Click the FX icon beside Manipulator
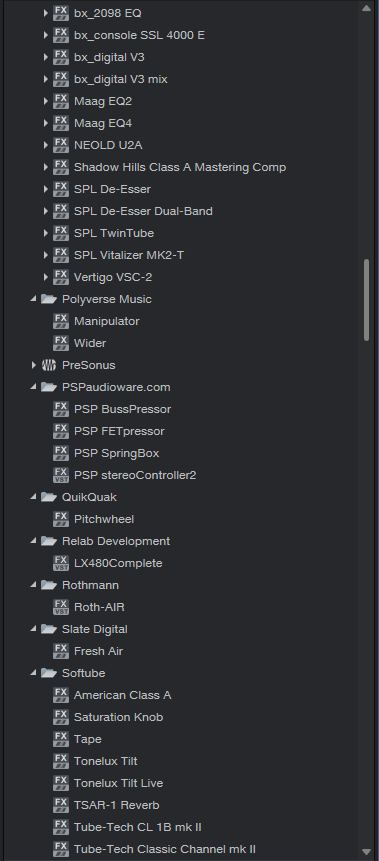Screen dimensions: 379x861 (61, 321)
